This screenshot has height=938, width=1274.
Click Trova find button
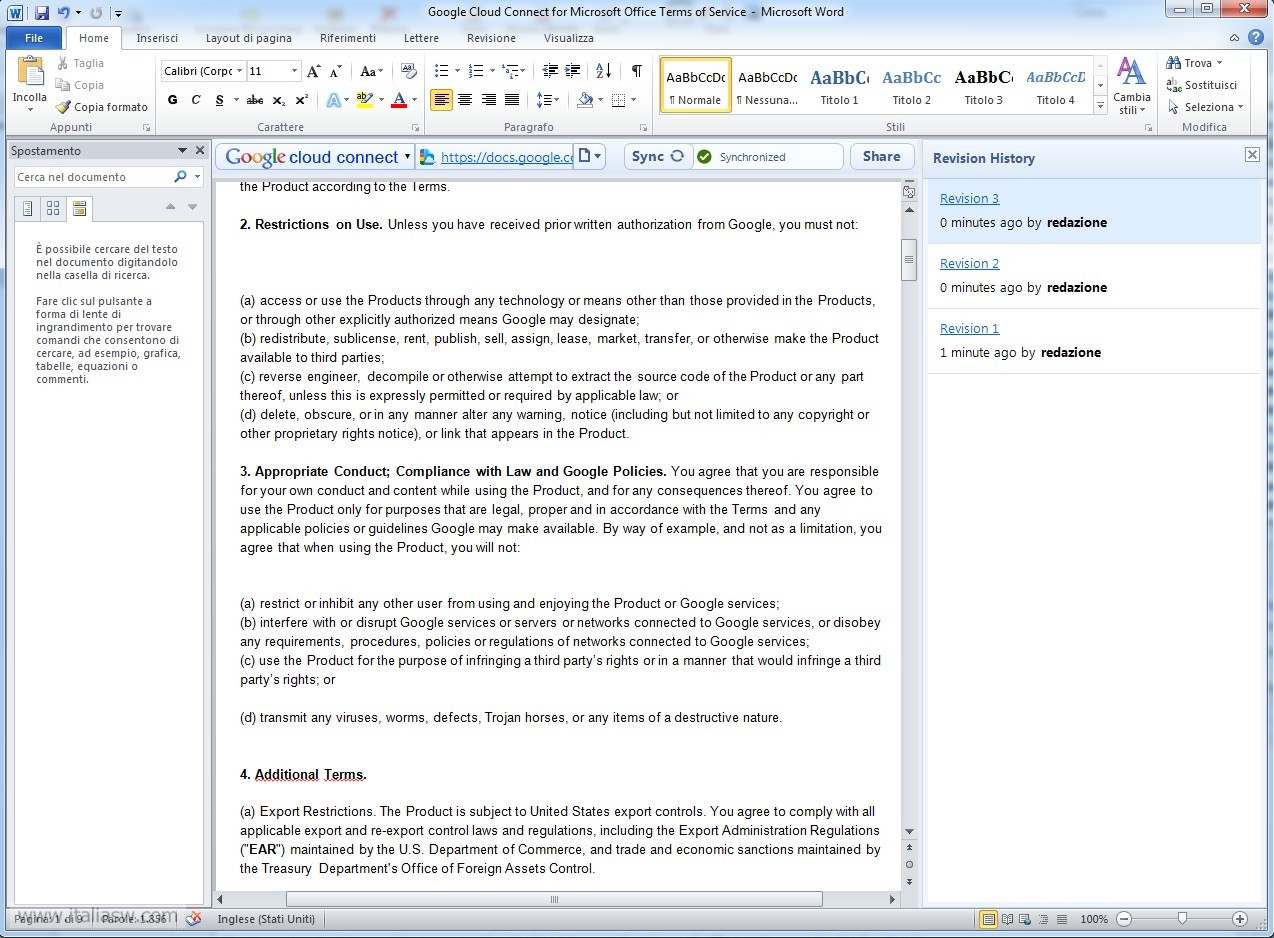1194,63
